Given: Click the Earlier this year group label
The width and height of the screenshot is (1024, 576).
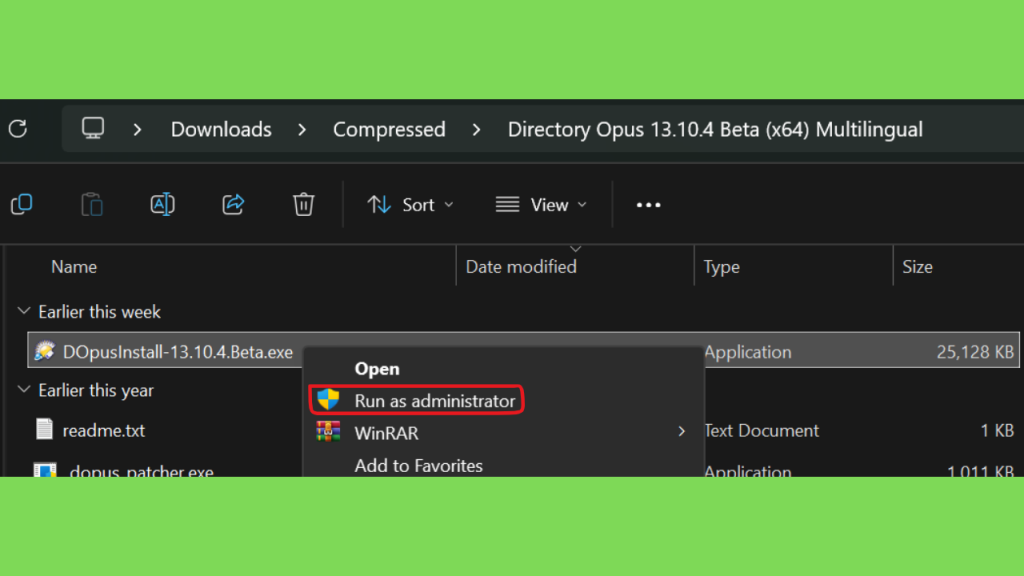Looking at the screenshot, I should [x=96, y=391].
